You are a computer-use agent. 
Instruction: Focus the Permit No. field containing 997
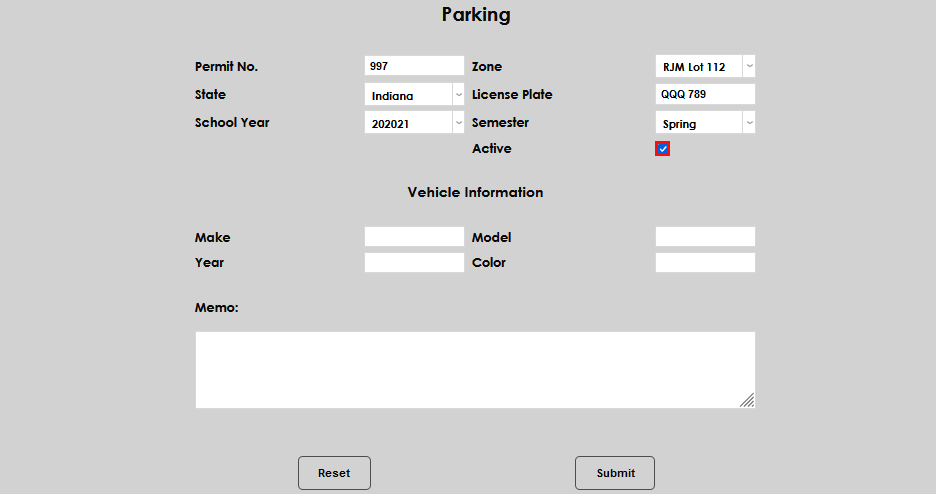click(x=414, y=66)
